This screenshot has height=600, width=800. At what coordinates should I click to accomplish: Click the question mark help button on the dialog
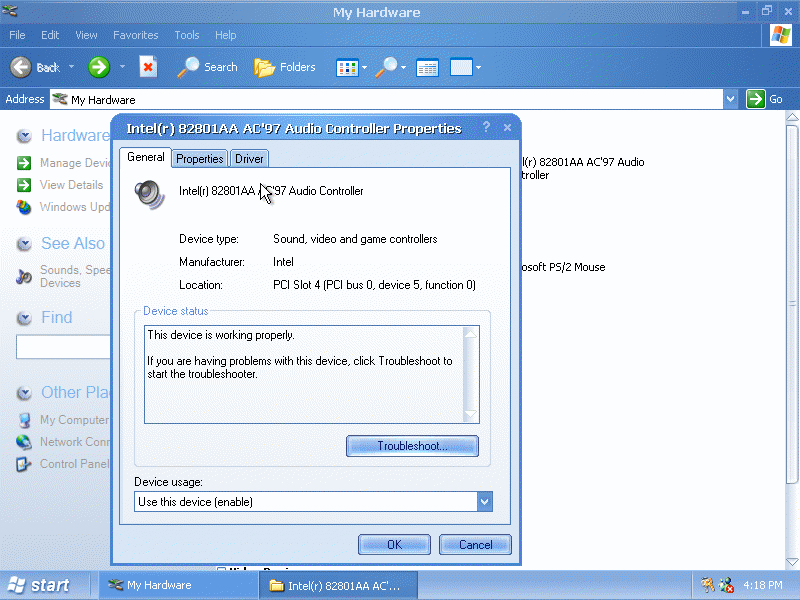point(486,127)
